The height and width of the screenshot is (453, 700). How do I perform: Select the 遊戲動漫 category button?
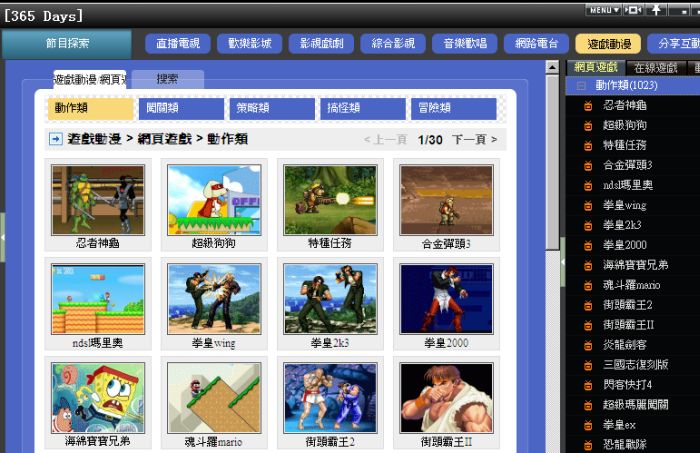coord(608,44)
